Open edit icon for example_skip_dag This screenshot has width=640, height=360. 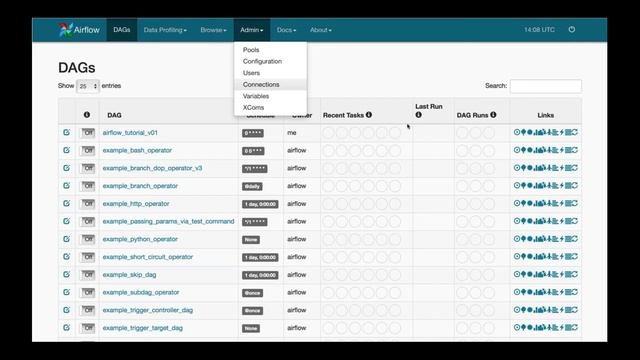tap(67, 274)
